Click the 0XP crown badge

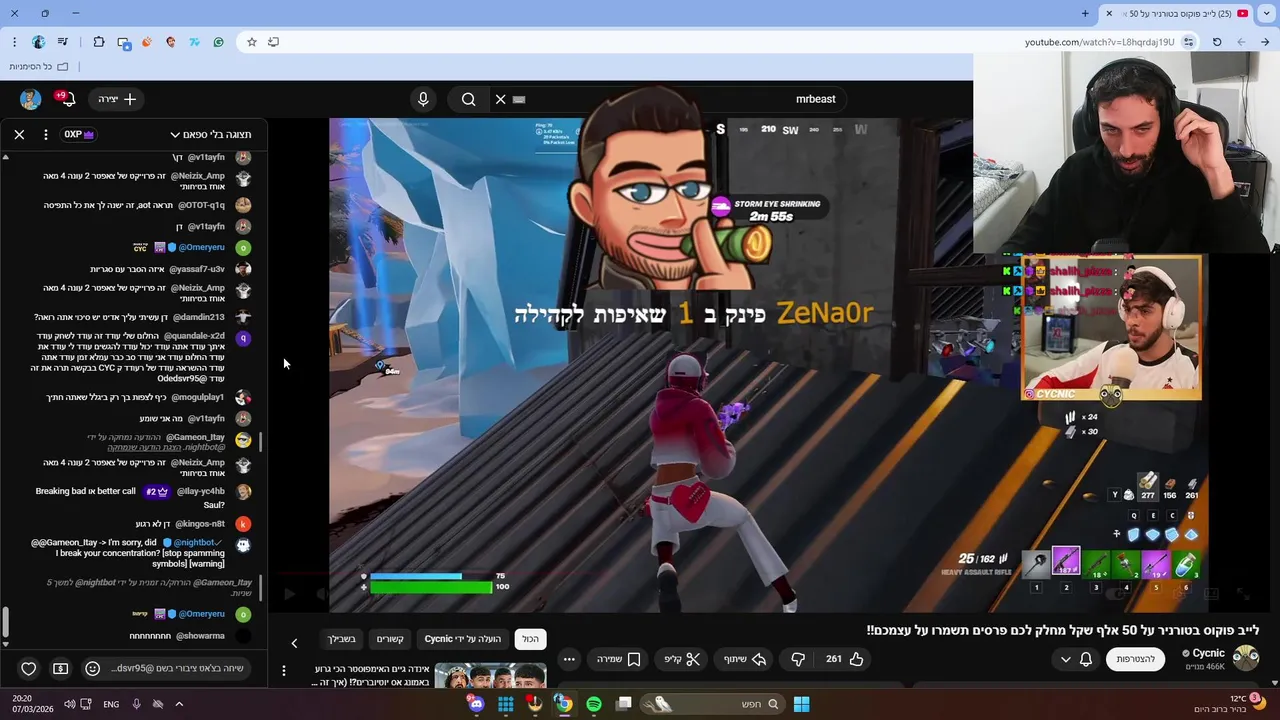[79, 134]
